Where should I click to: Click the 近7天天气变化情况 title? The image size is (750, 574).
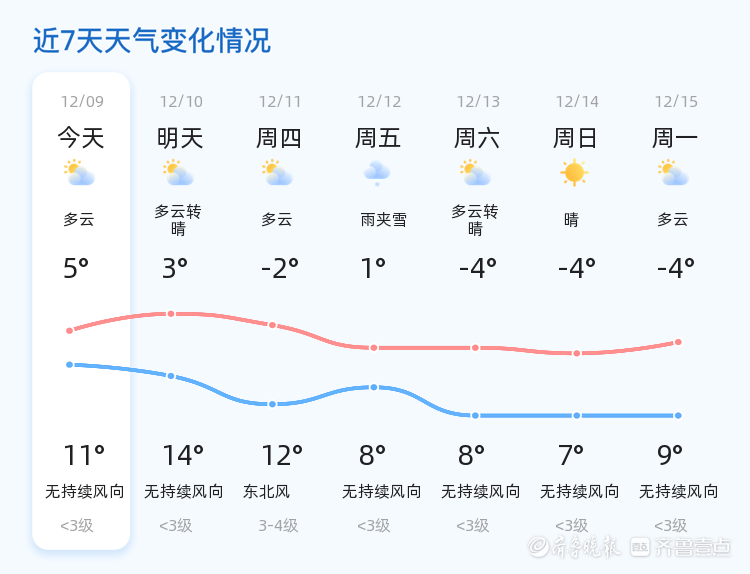pyautogui.click(x=152, y=41)
